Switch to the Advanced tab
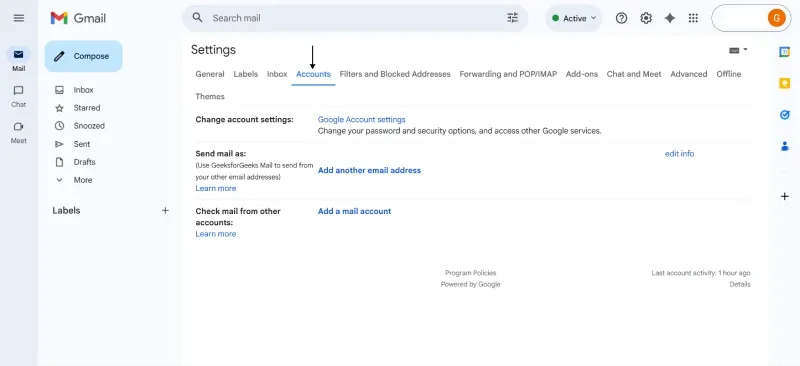 click(689, 74)
